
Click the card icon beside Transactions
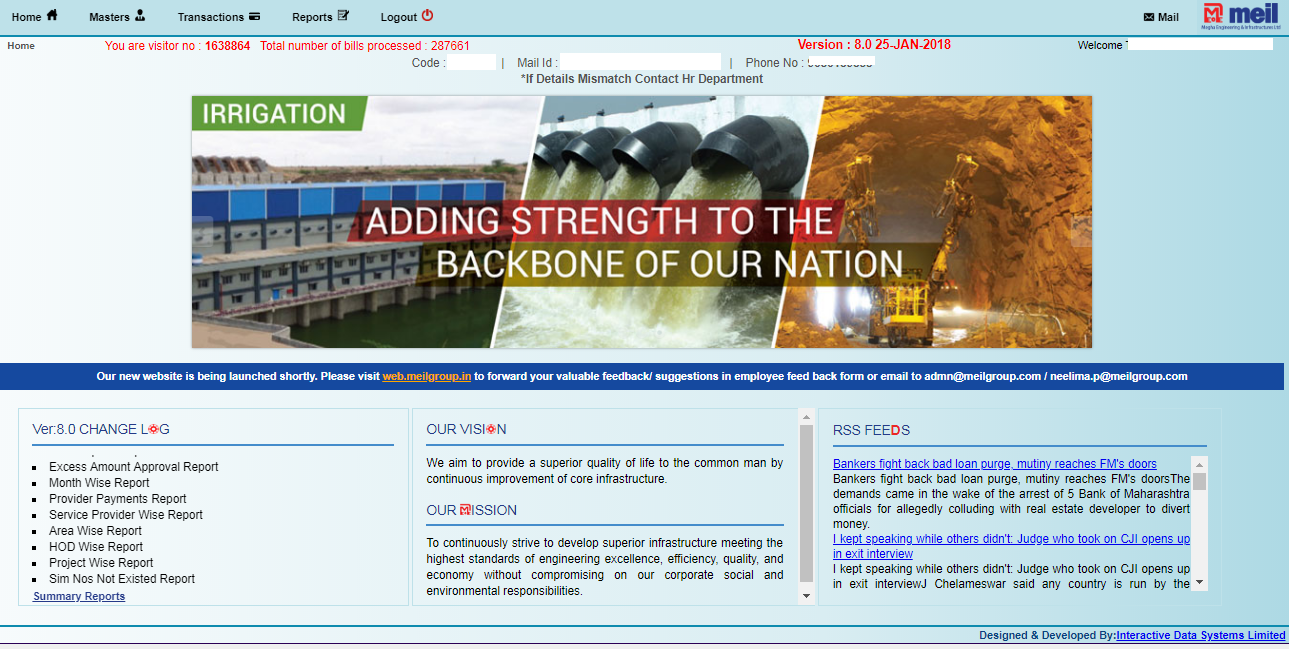(x=256, y=16)
